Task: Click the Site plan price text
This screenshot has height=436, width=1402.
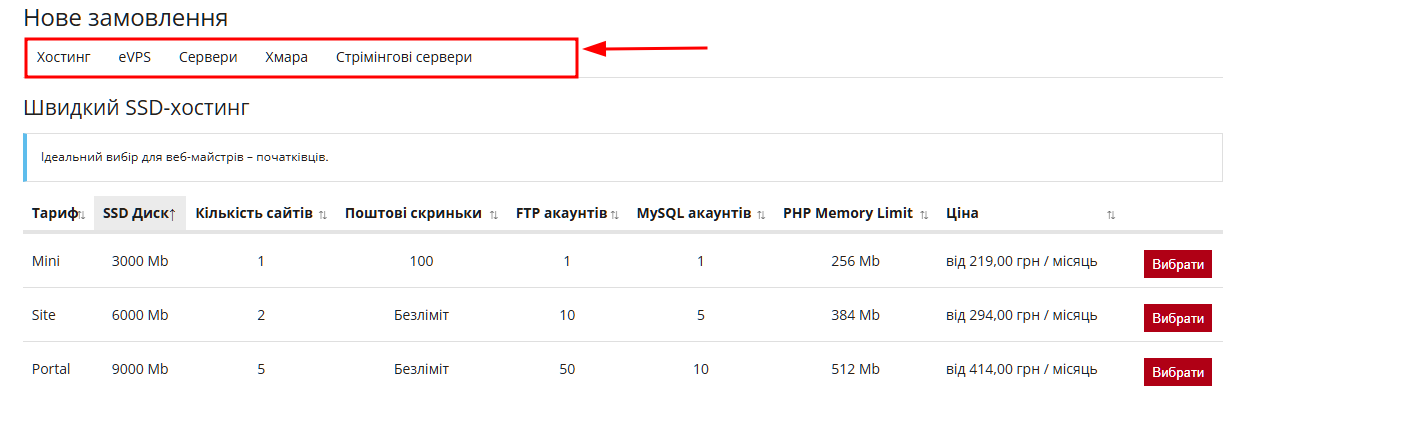Action: click(x=1021, y=315)
